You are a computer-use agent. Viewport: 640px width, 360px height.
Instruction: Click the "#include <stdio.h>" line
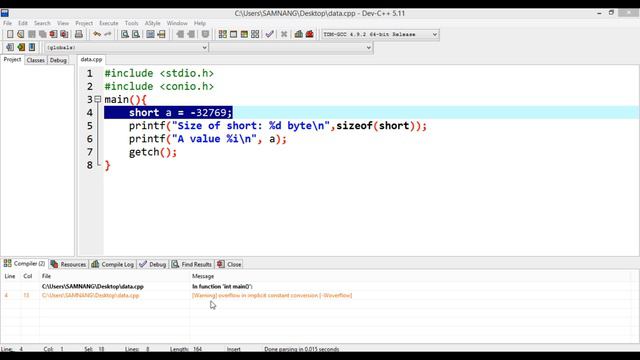(159, 73)
